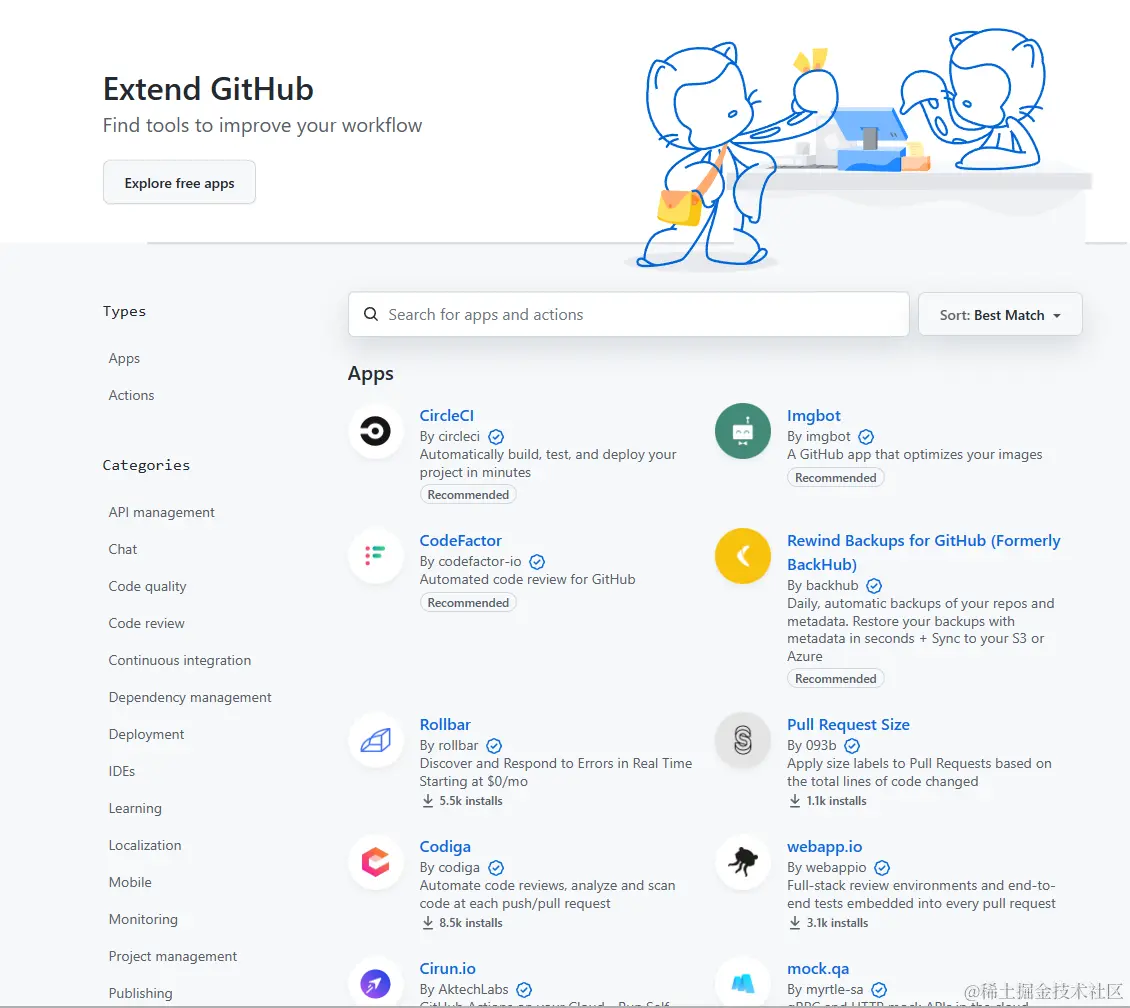The height and width of the screenshot is (1008, 1130).
Task: Open the Codiga title link
Action: 445,847
